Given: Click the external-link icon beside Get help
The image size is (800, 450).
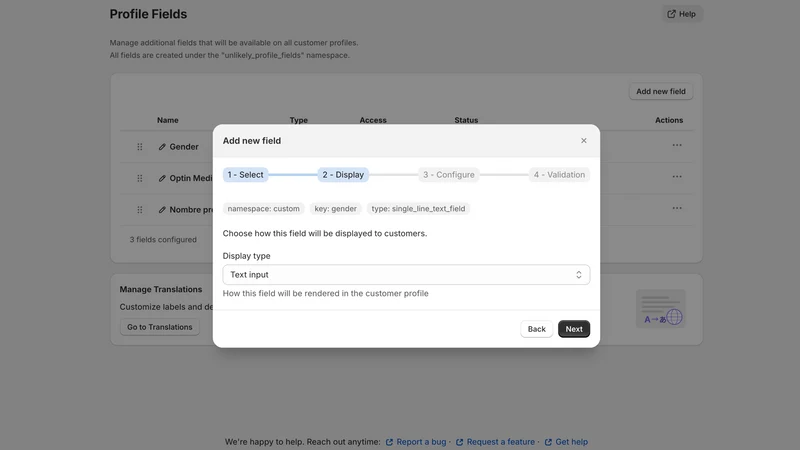Looking at the screenshot, I should coord(548,442).
